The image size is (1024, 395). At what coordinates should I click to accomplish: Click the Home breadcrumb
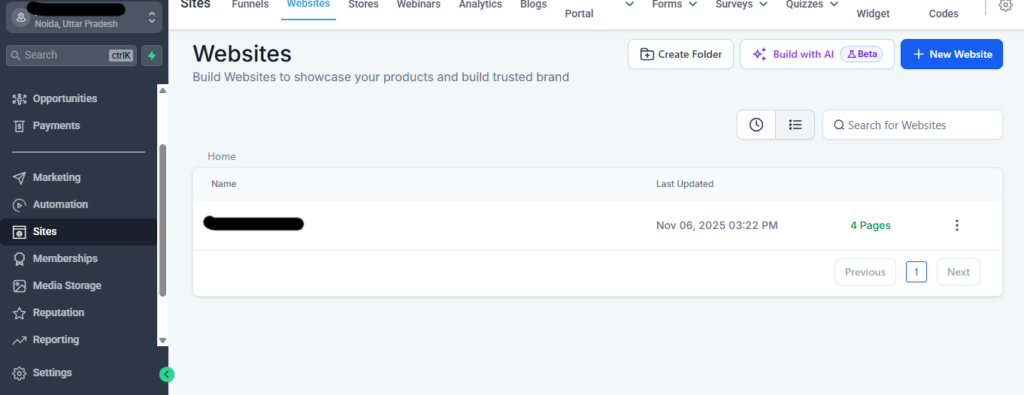tap(221, 157)
